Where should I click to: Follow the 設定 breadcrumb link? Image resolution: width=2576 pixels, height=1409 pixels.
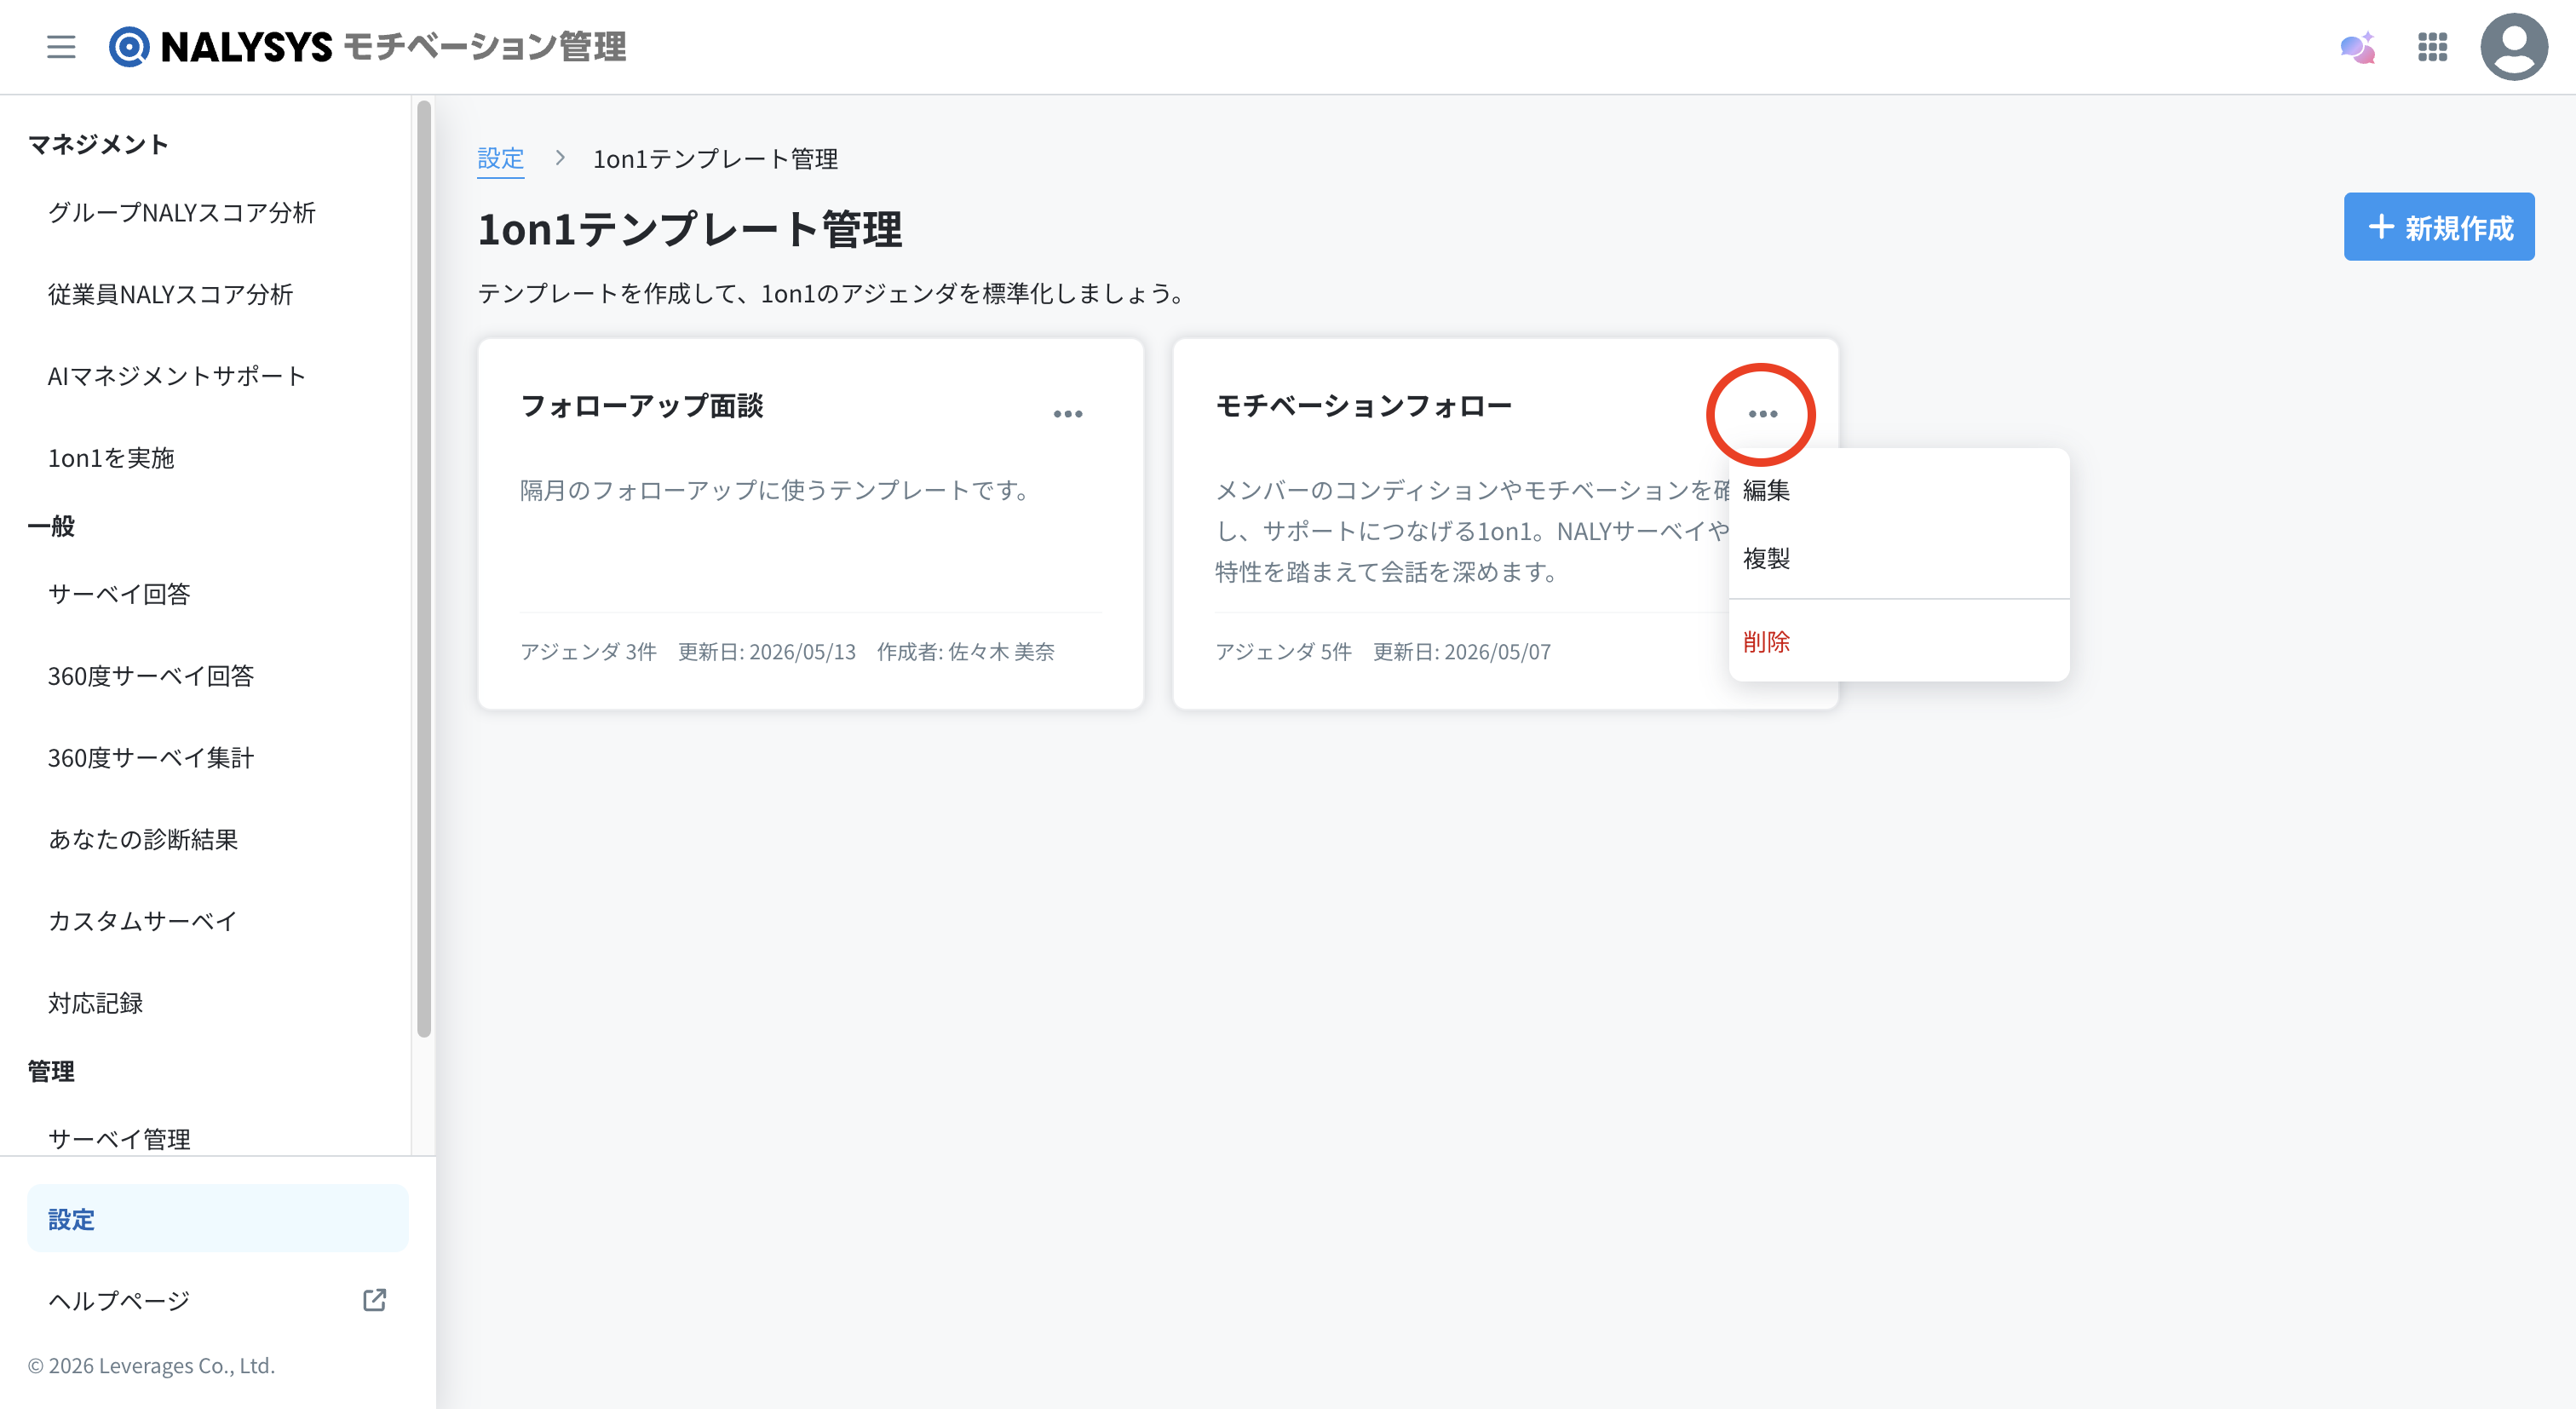coord(500,158)
